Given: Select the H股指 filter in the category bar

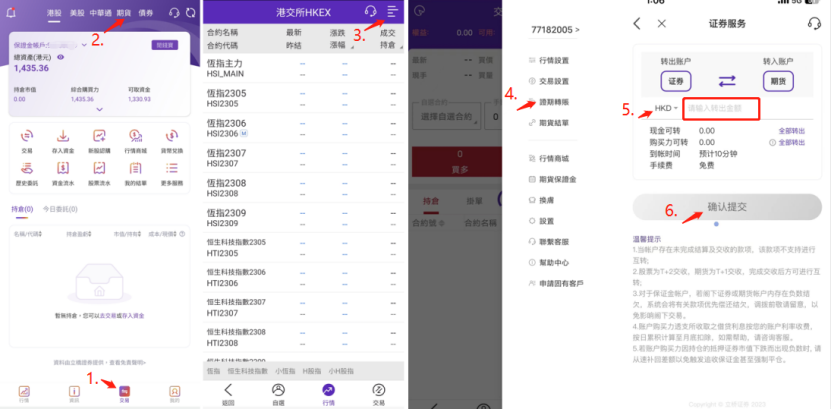Looking at the screenshot, I should [x=312, y=371].
